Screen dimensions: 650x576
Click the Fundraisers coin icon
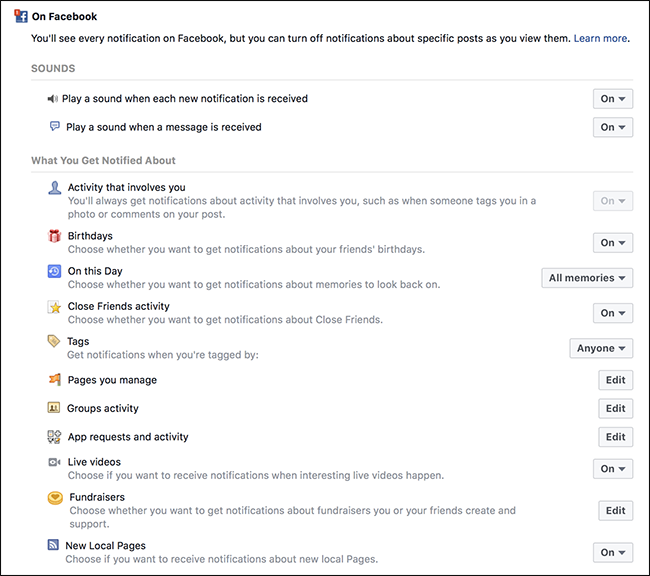(55, 497)
